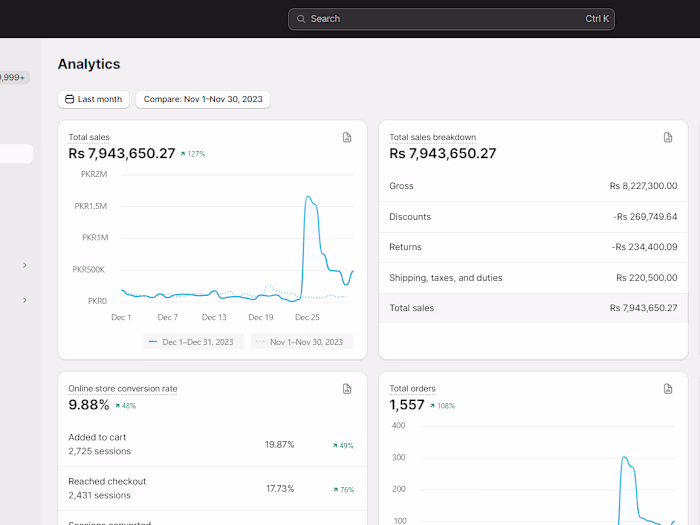The width and height of the screenshot is (700, 525).
Task: Click the 108% total orders increase indicator
Action: click(442, 406)
